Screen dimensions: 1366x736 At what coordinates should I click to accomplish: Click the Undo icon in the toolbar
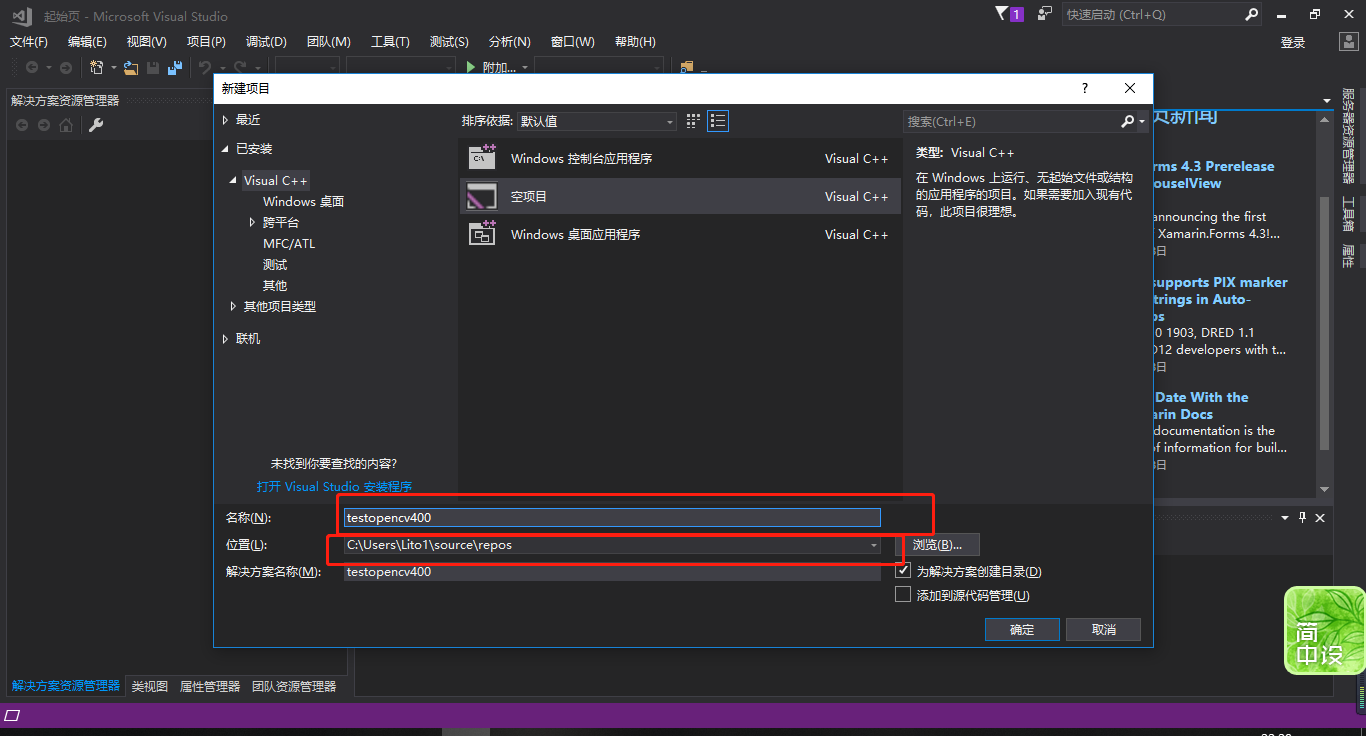pos(205,66)
